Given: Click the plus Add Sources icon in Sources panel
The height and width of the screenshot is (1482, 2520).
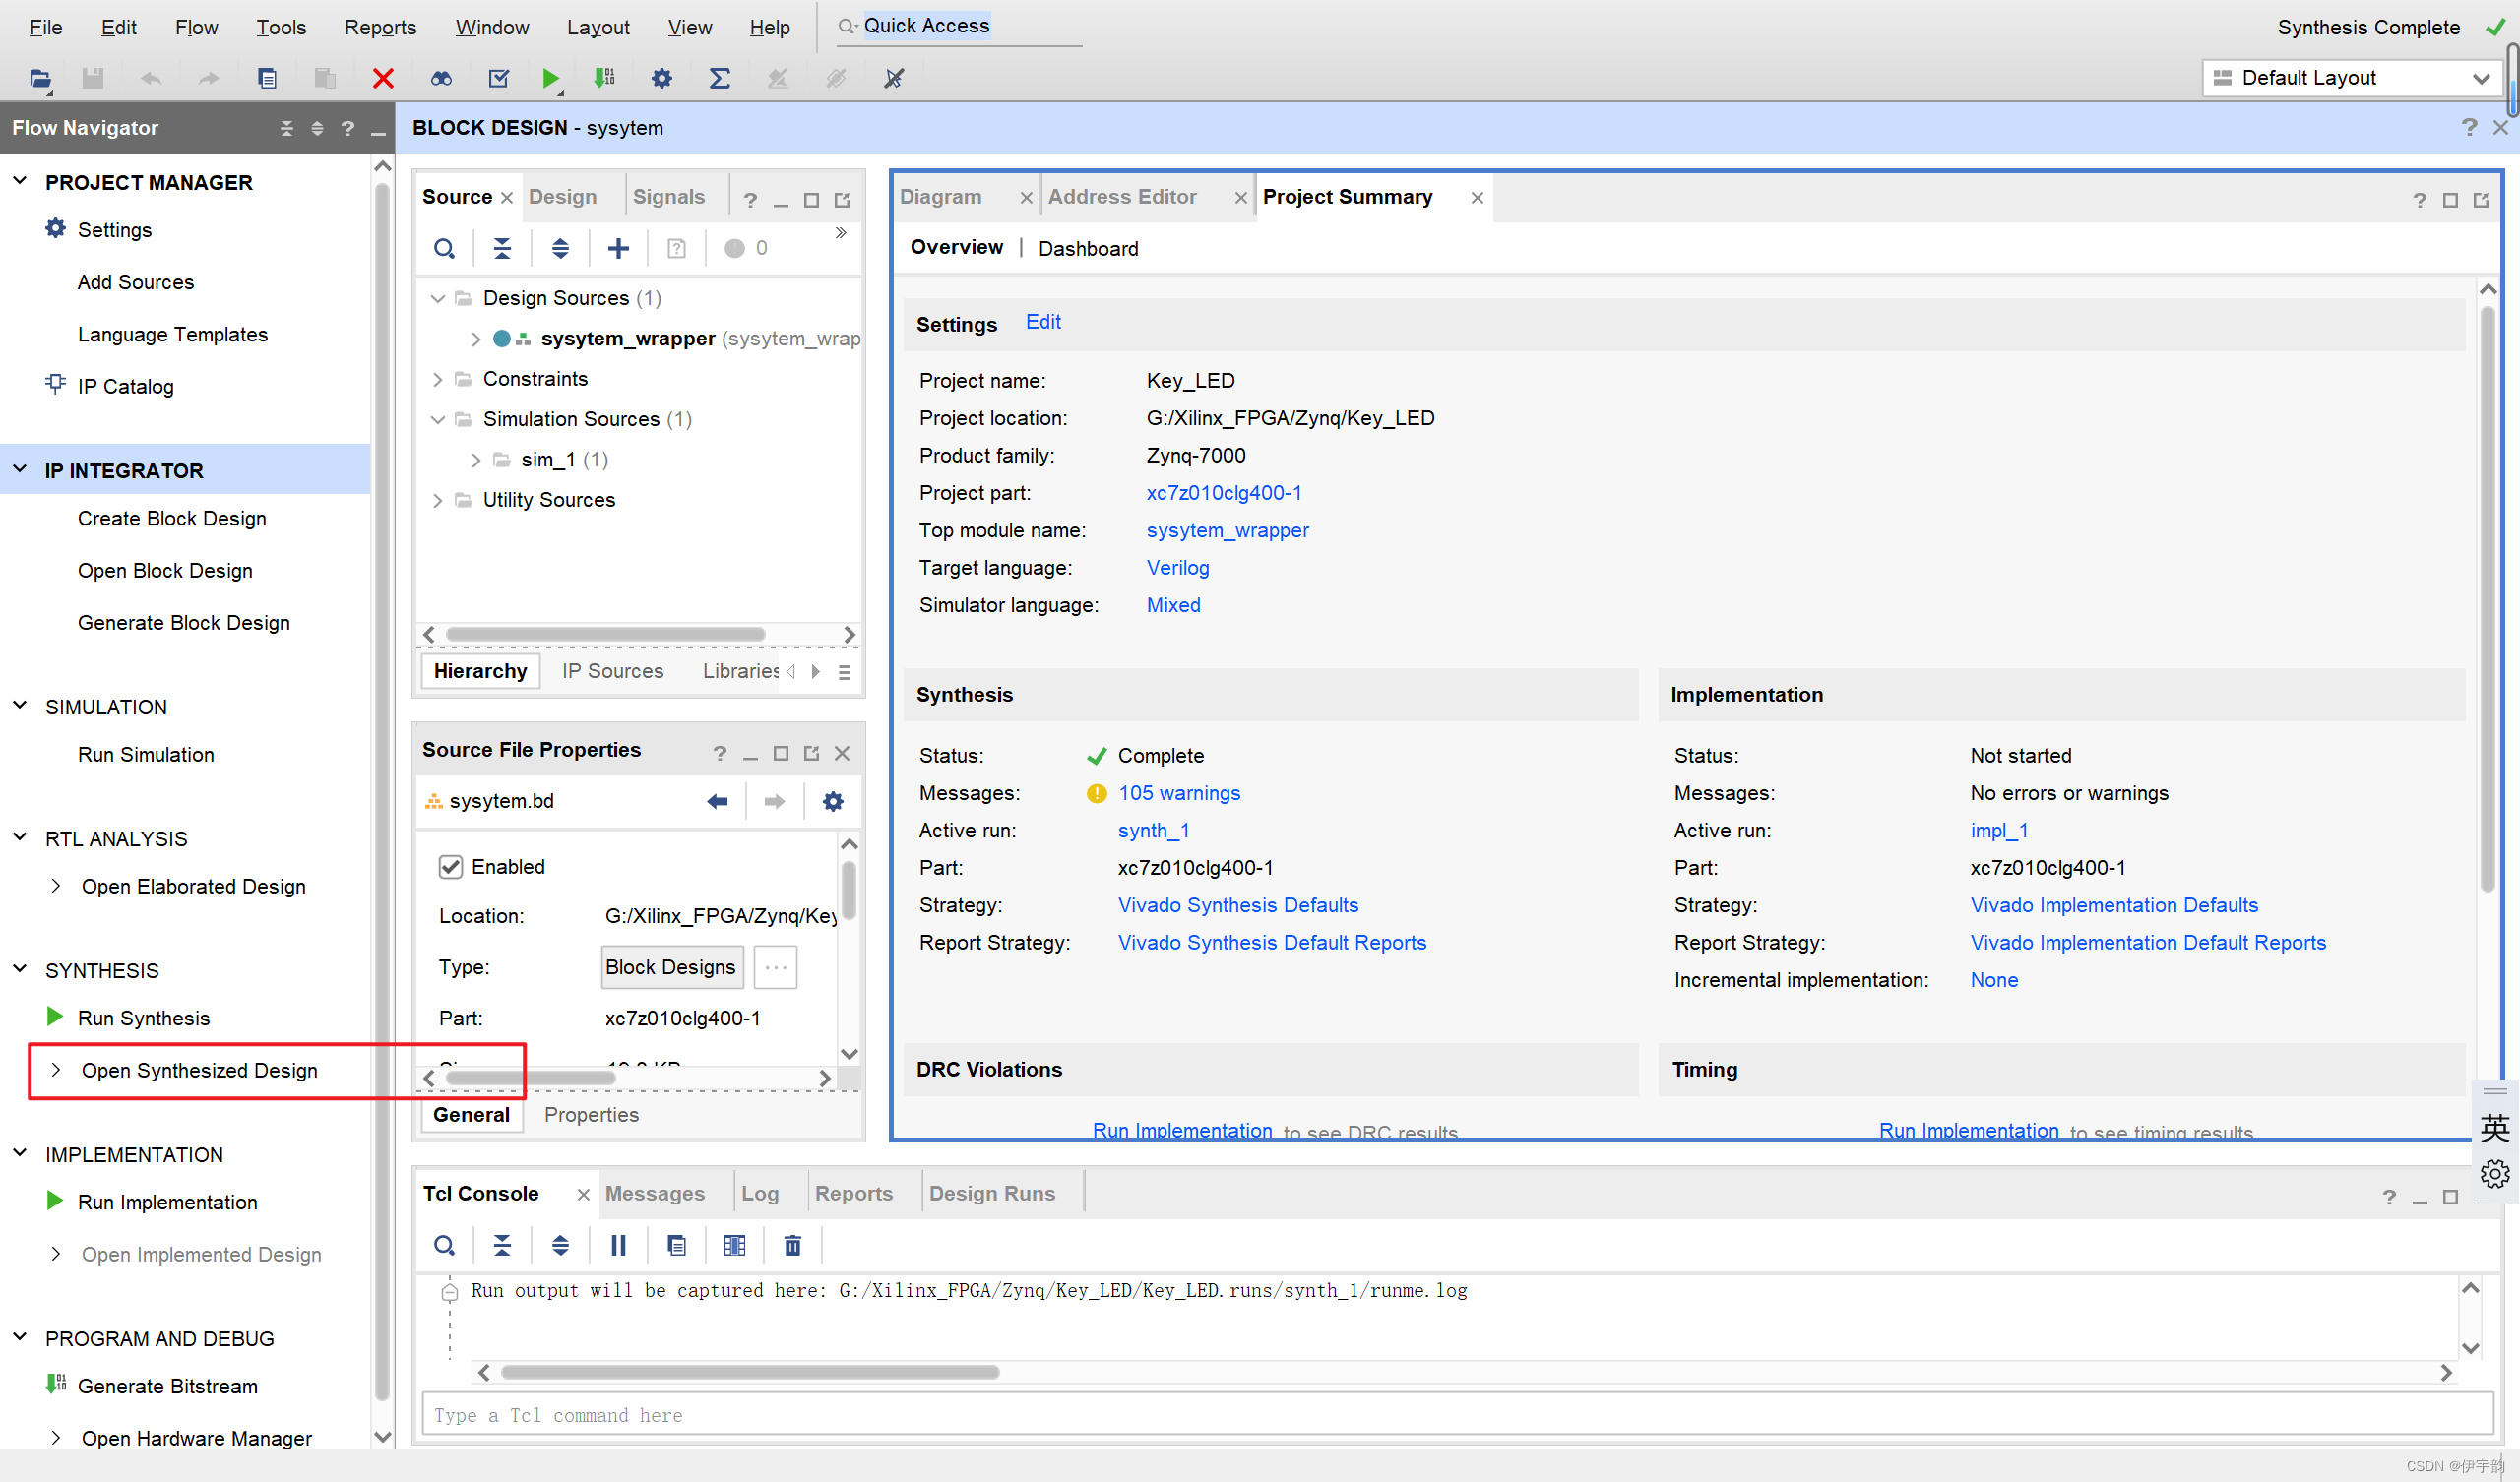Looking at the screenshot, I should (618, 248).
